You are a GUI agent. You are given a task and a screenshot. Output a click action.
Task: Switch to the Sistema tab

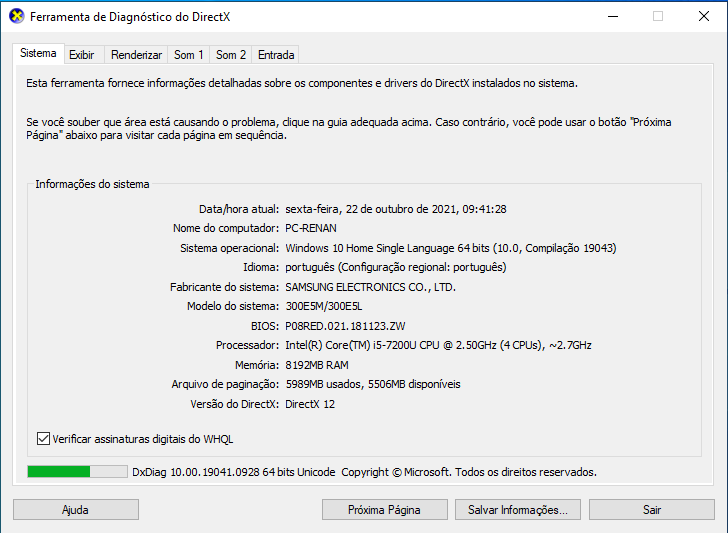tap(38, 54)
